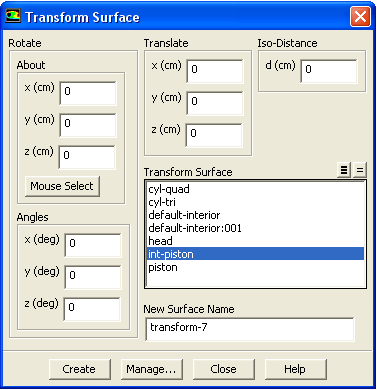Open Help for Transform Surface

[295, 369]
